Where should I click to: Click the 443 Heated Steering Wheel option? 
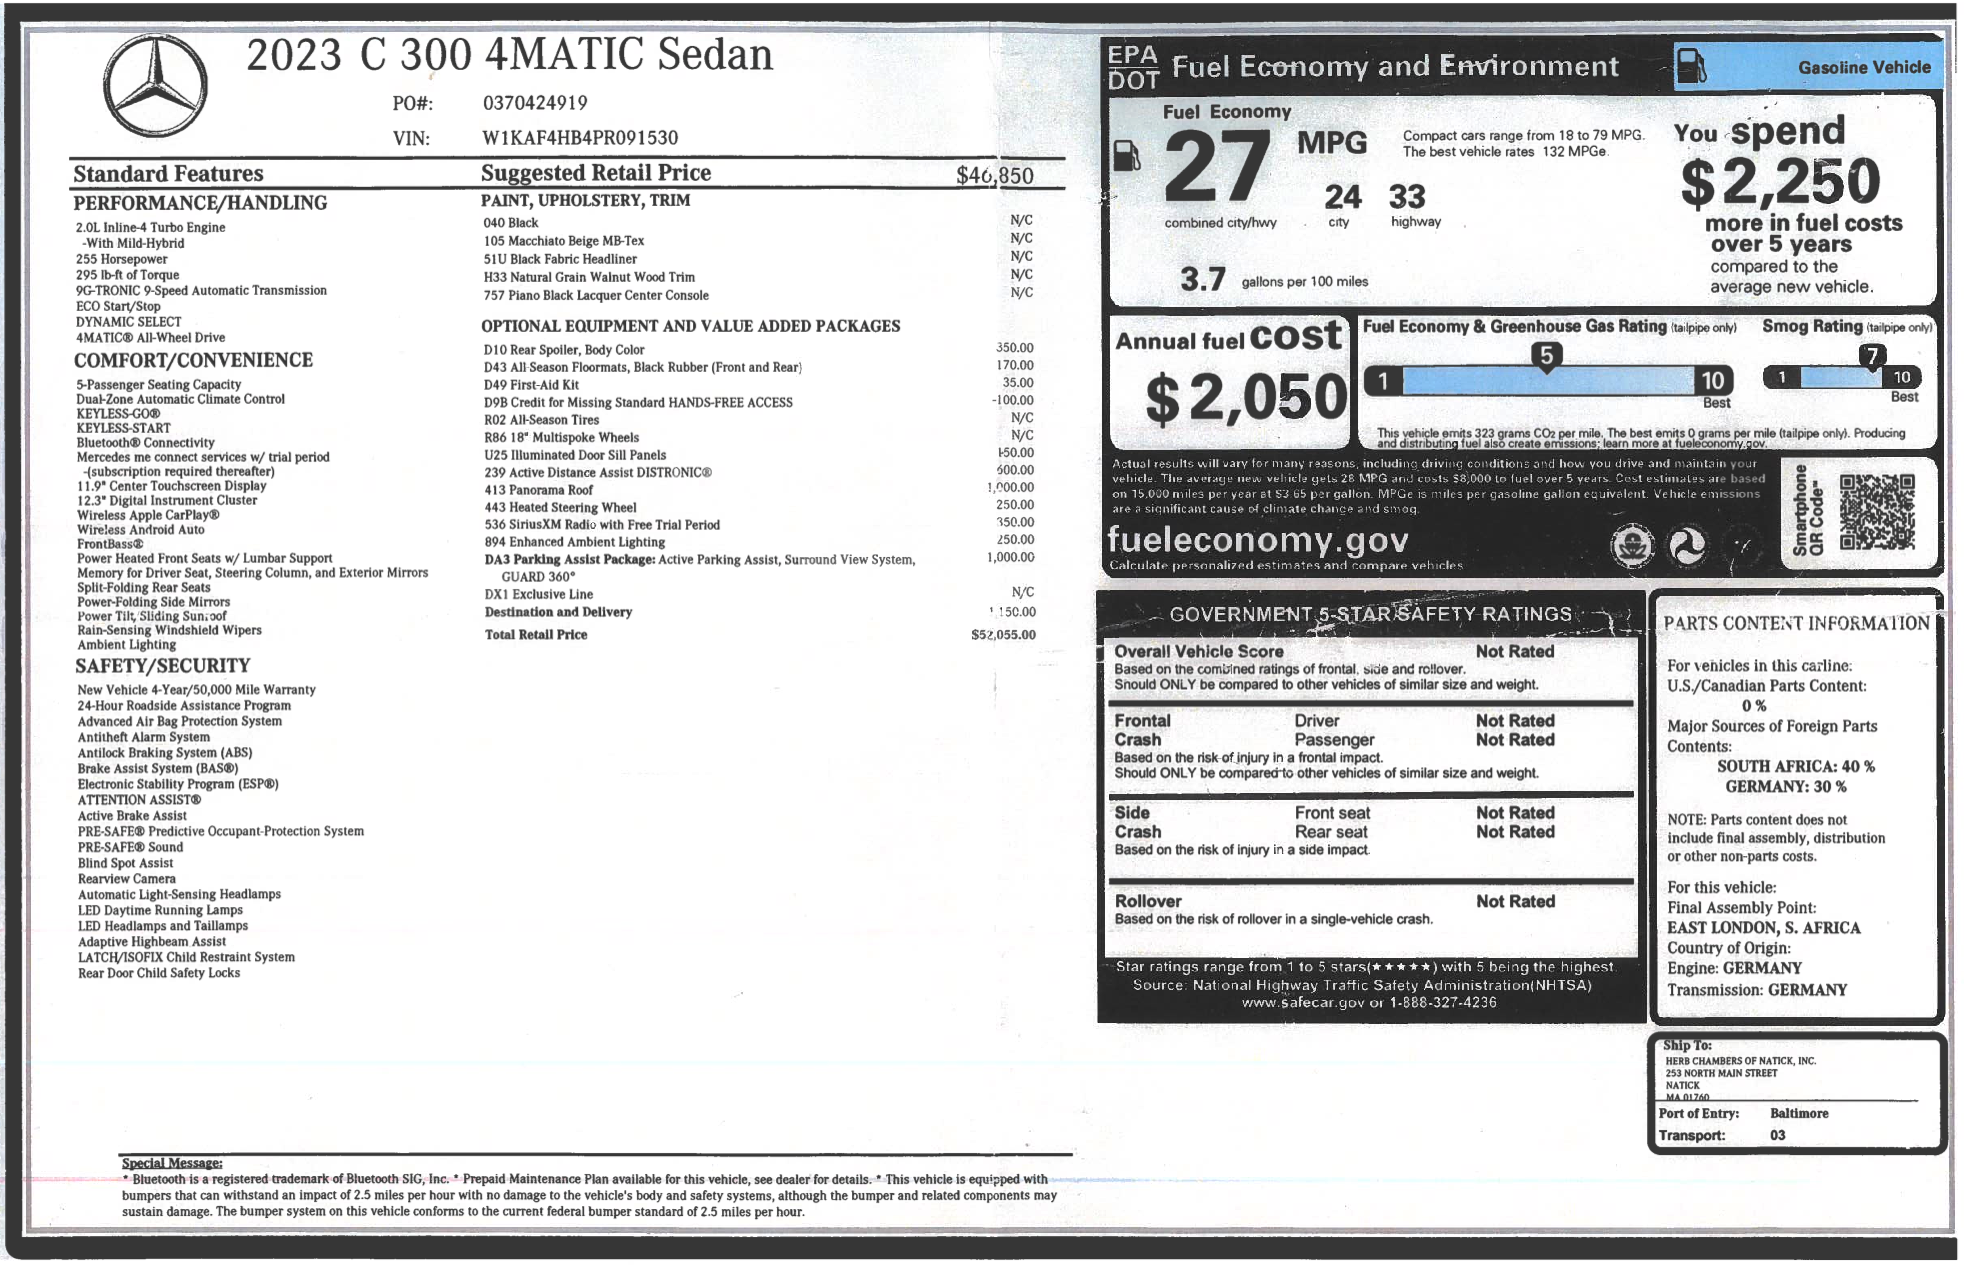pos(560,508)
